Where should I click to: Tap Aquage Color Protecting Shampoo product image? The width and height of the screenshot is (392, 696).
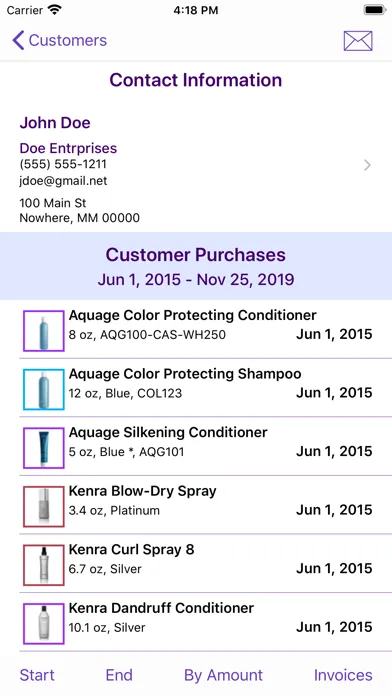coord(44,390)
